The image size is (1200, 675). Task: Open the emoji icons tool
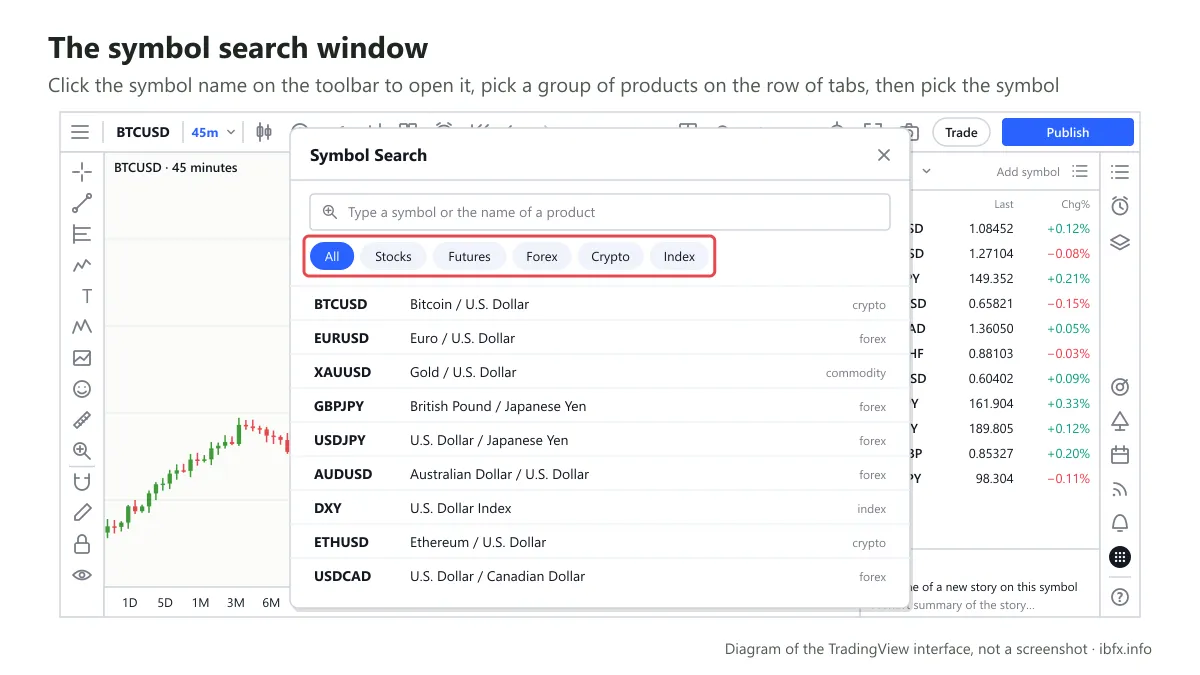coord(82,389)
